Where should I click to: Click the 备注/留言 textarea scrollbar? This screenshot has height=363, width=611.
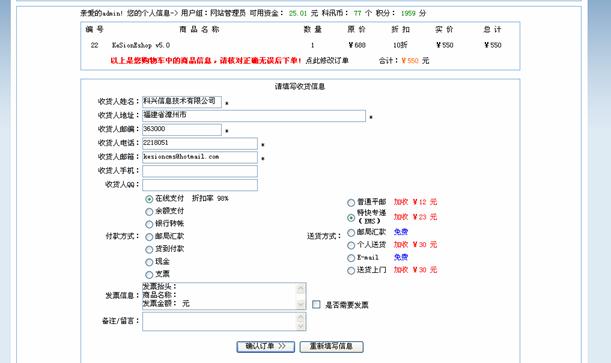pos(301,322)
